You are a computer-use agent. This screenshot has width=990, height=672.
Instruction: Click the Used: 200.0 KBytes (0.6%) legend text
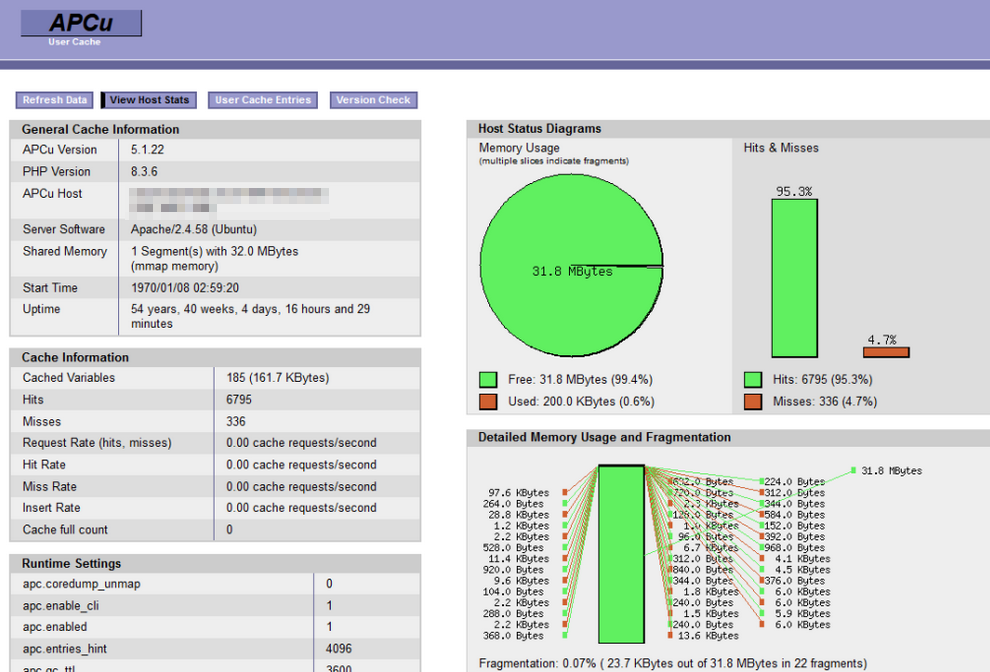coord(581,402)
